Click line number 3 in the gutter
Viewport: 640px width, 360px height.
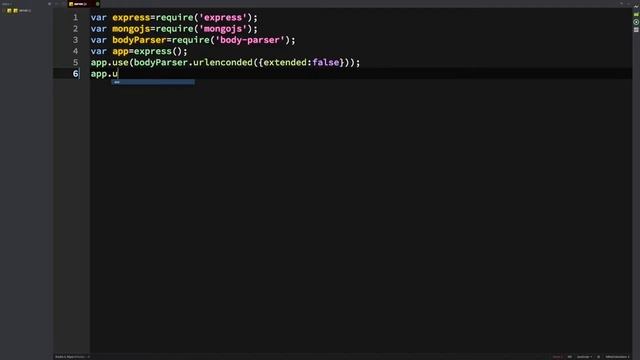click(x=76, y=40)
